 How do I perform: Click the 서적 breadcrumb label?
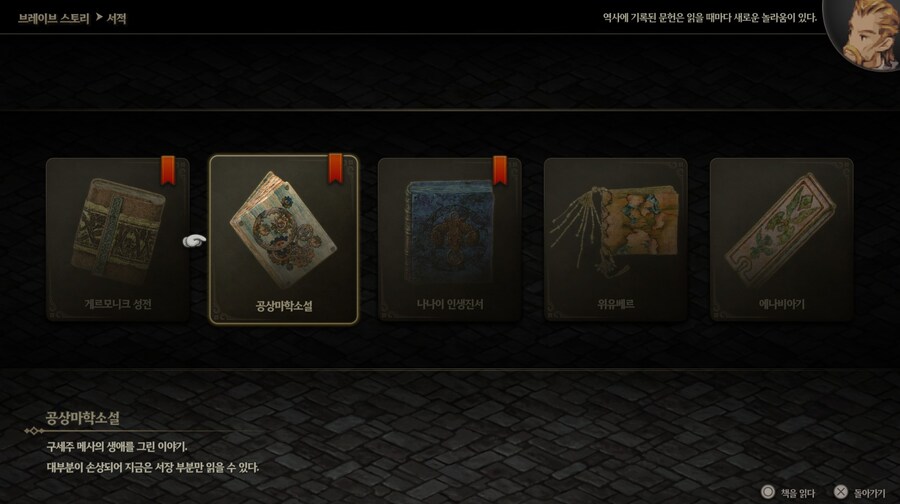click(117, 18)
